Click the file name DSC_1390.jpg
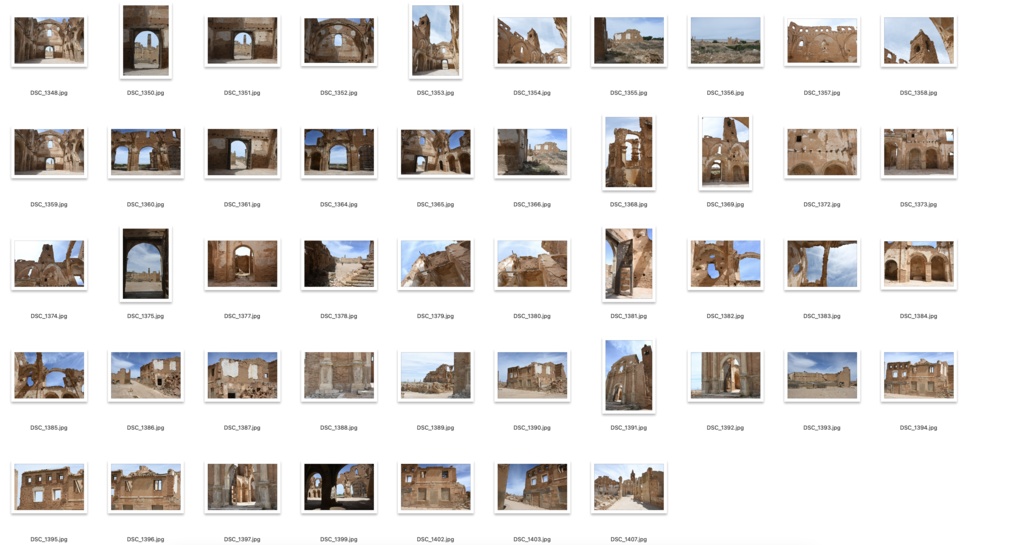The image size is (1024, 545). pos(532,428)
